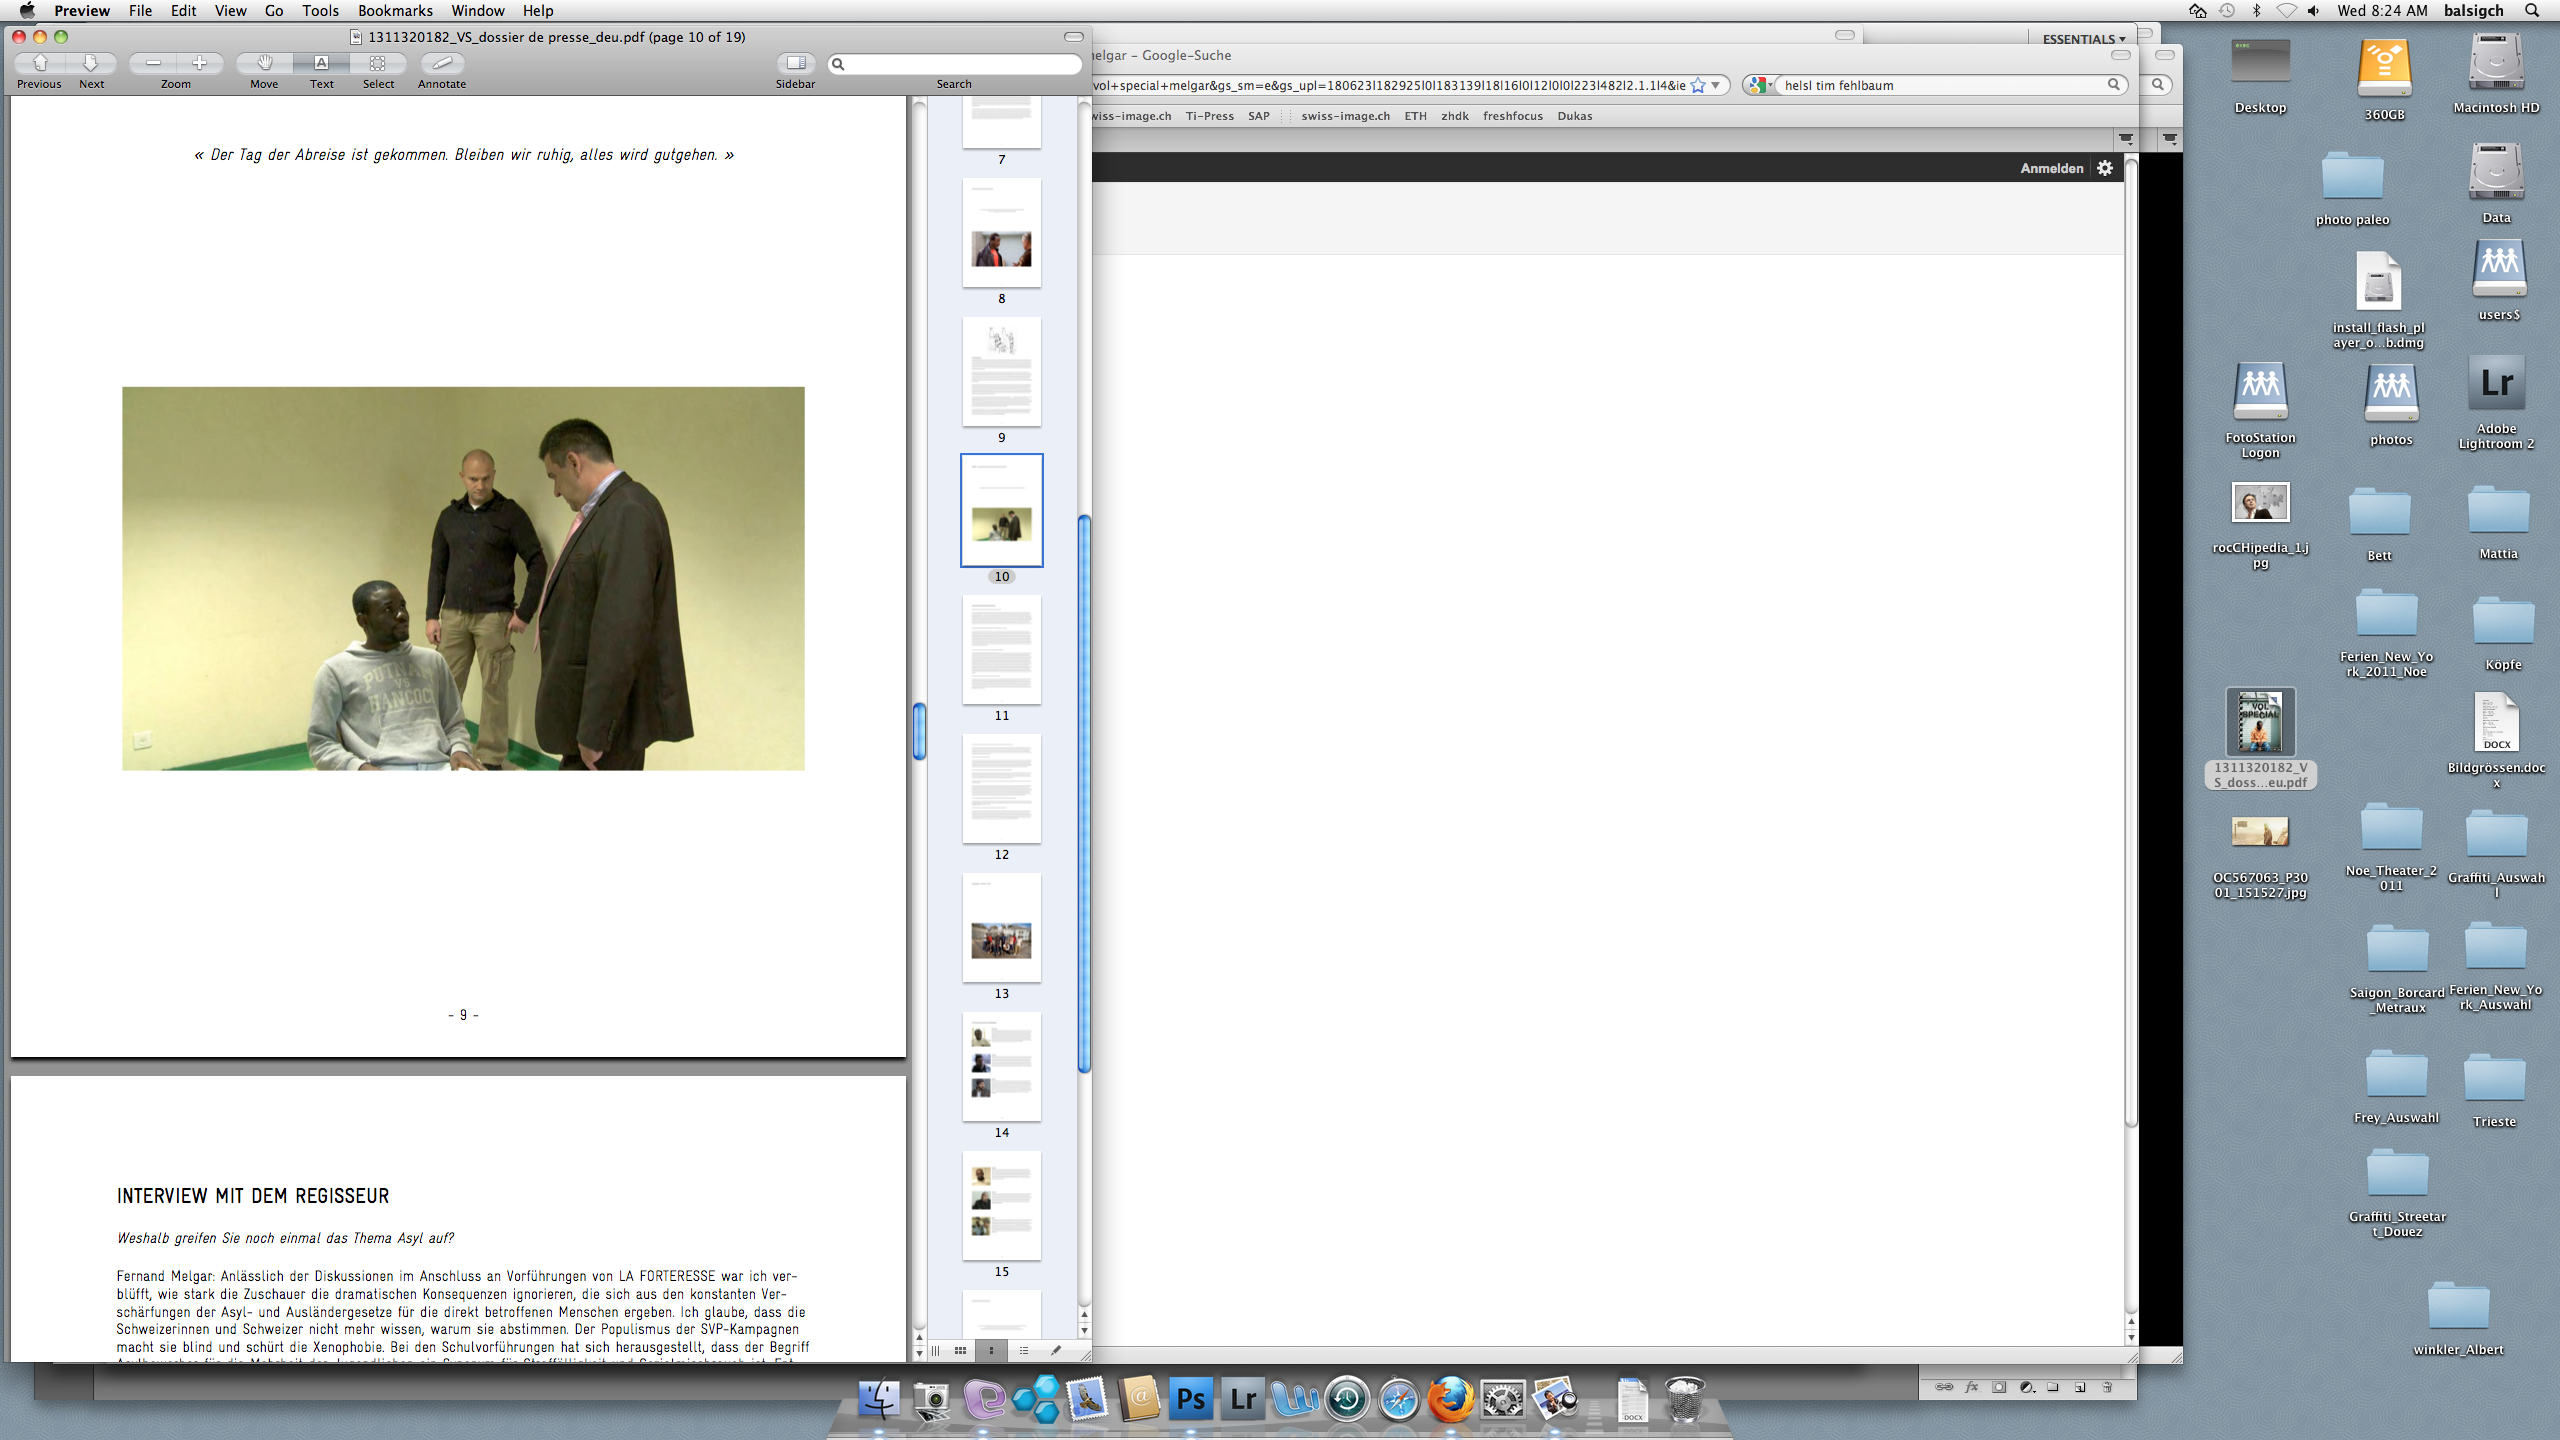Click the sidebar edit pencil icon
The width and height of the screenshot is (2560, 1440).
(1056, 1350)
